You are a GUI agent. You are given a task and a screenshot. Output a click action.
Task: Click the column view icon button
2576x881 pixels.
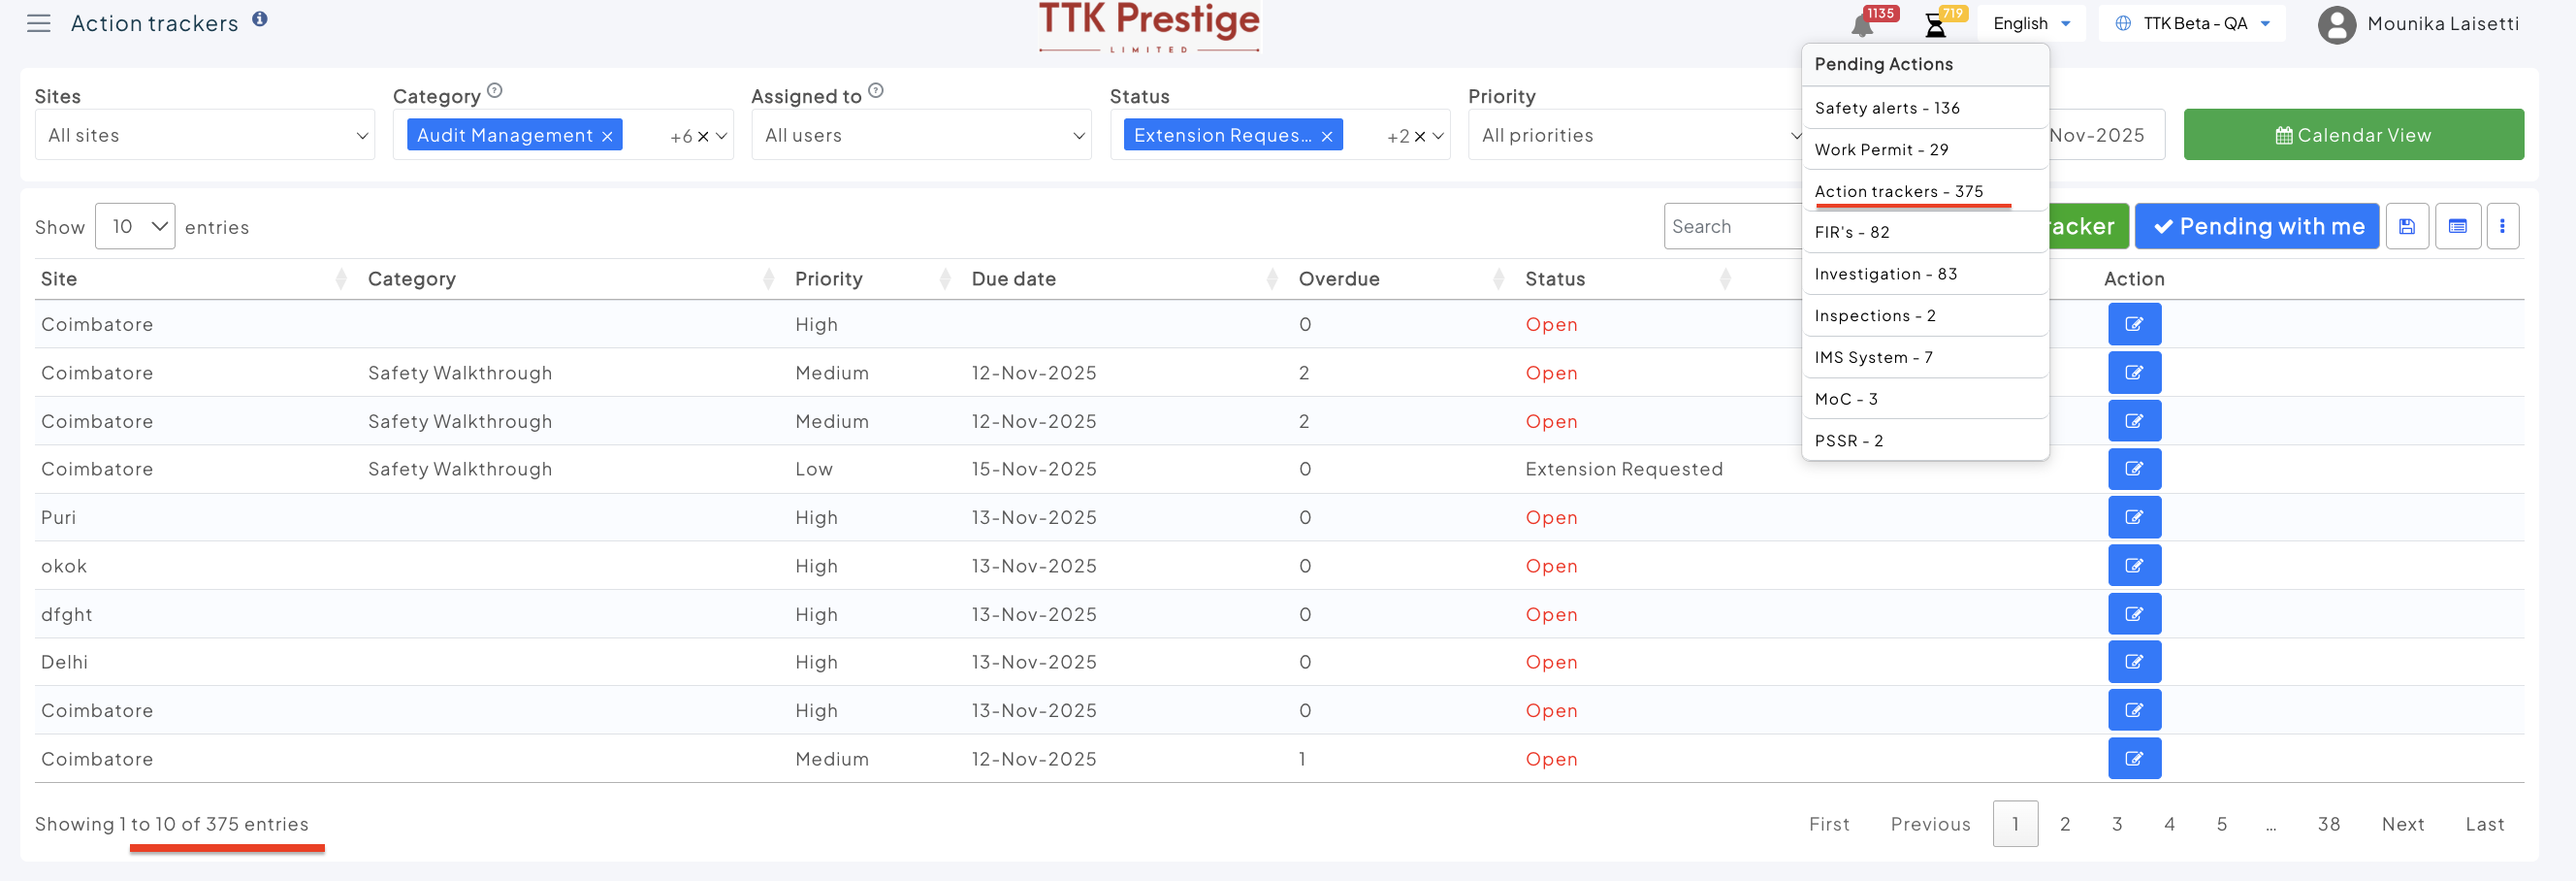(x=2457, y=227)
